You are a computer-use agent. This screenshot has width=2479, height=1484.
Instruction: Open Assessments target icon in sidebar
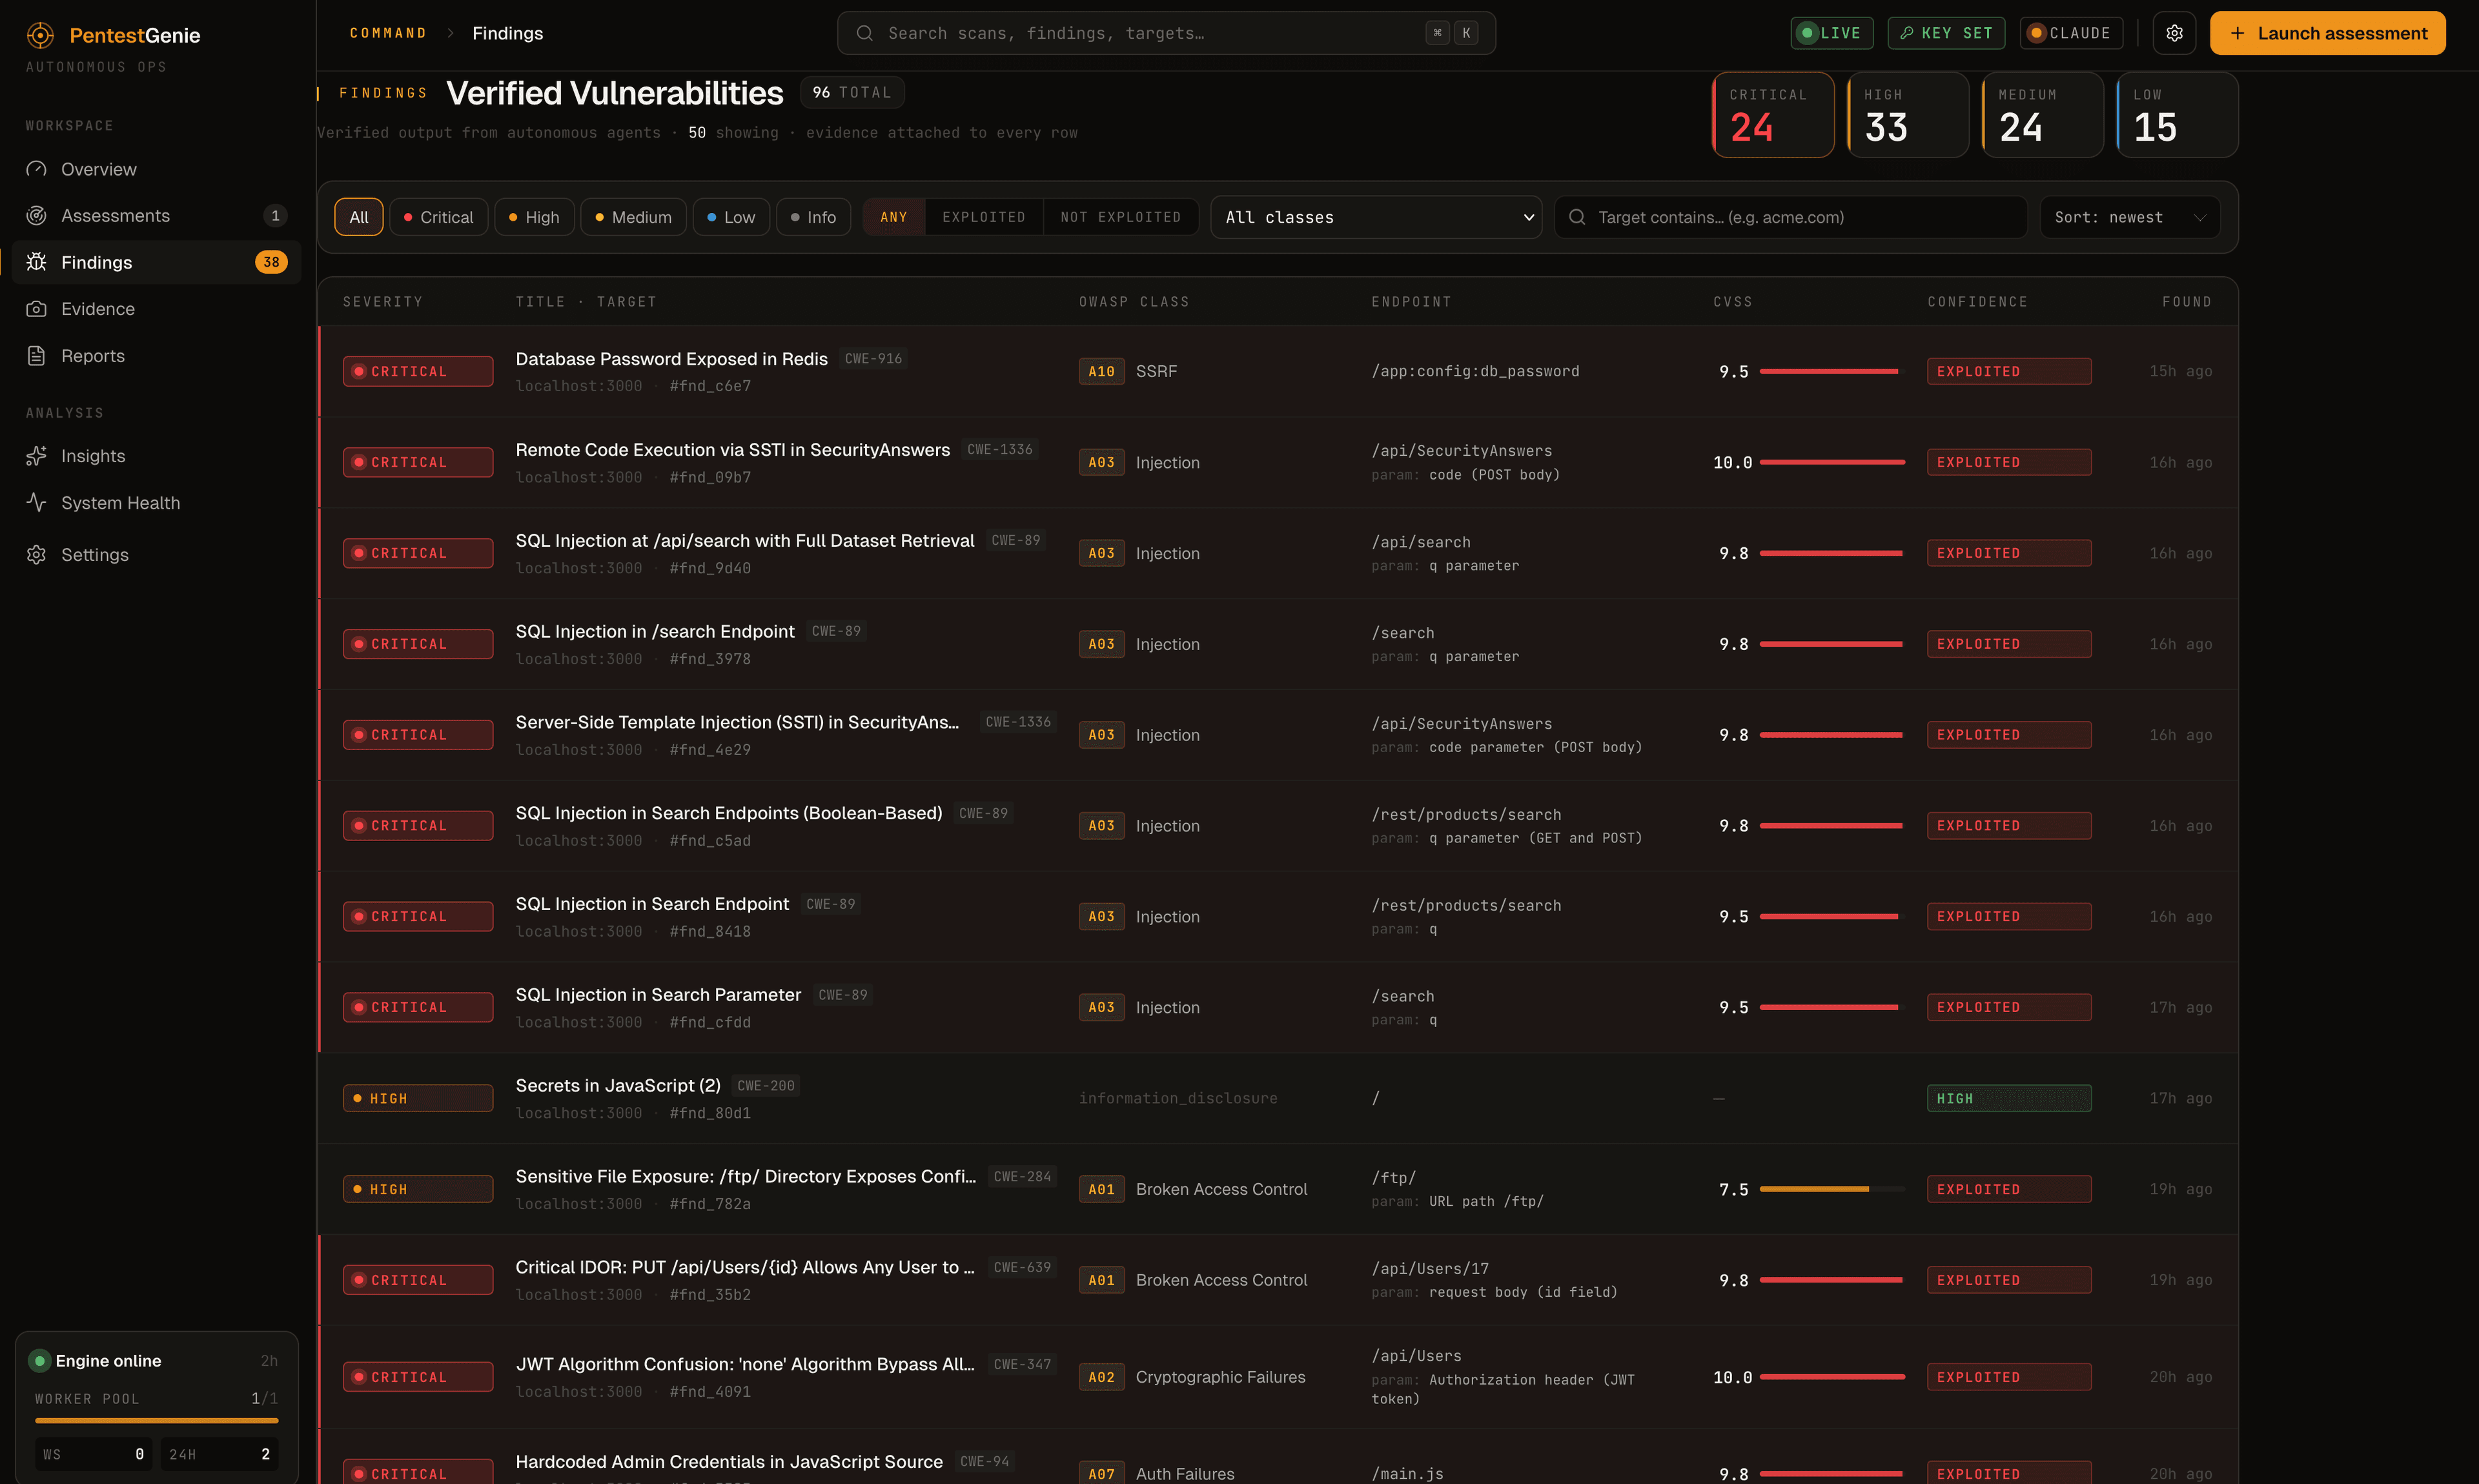[x=36, y=216]
